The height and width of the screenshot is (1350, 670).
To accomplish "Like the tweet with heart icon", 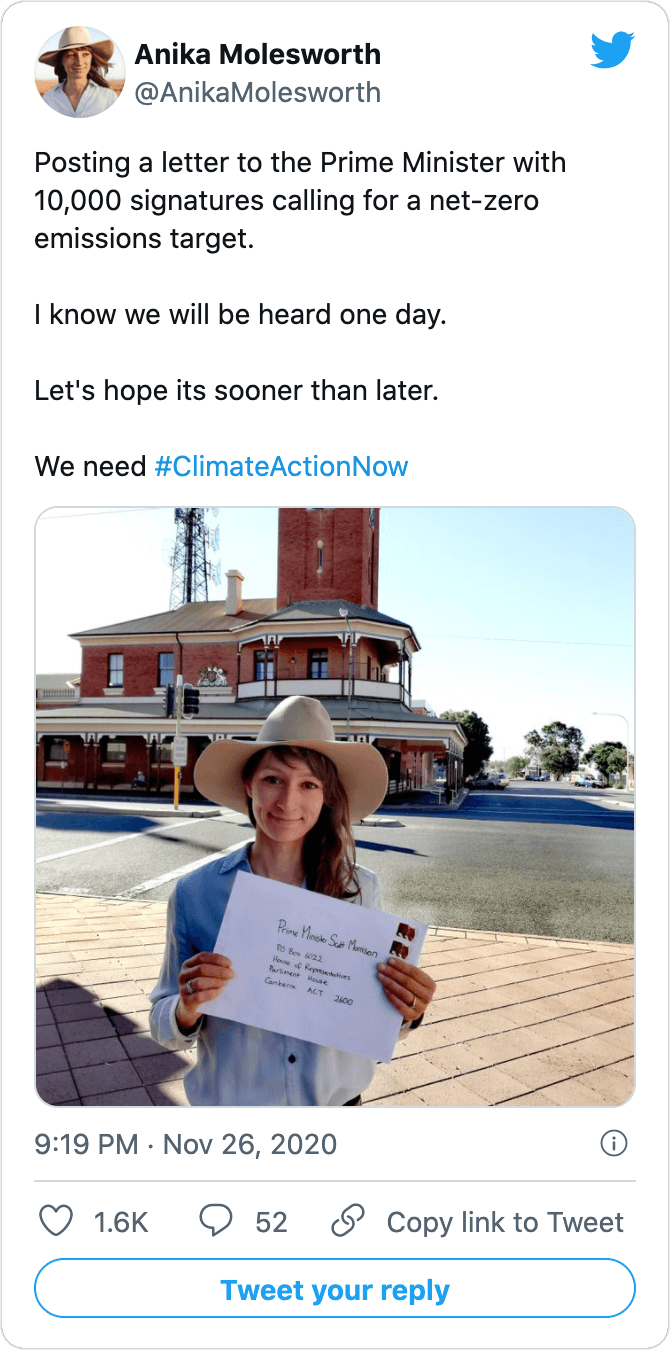I will click(x=56, y=1221).
